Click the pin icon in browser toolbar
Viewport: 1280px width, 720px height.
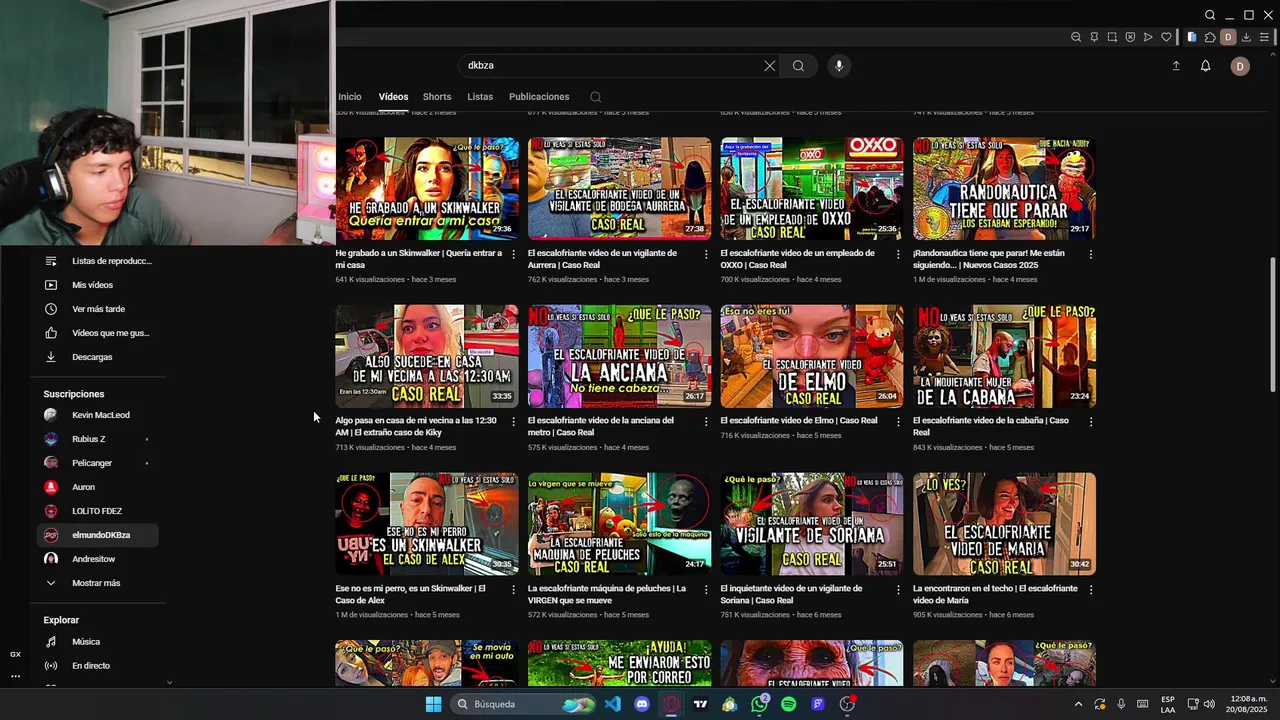[1094, 37]
